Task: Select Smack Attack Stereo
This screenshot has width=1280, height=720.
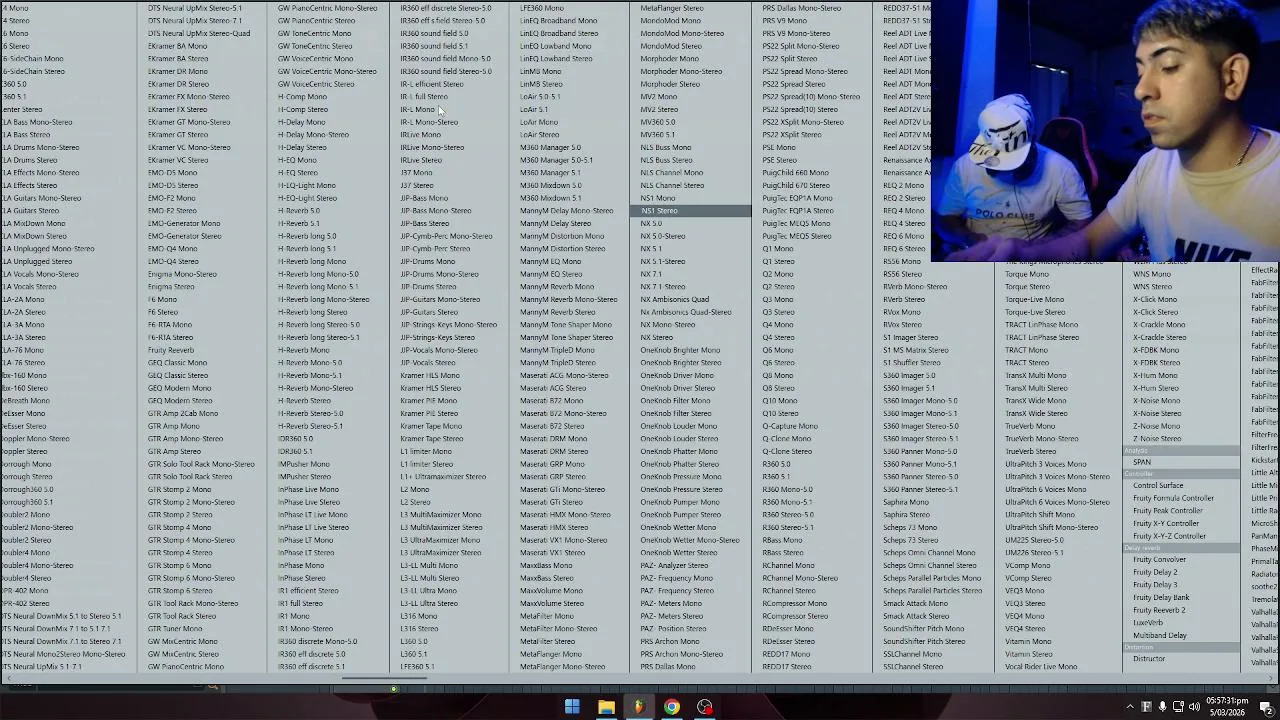Action: click(916, 616)
